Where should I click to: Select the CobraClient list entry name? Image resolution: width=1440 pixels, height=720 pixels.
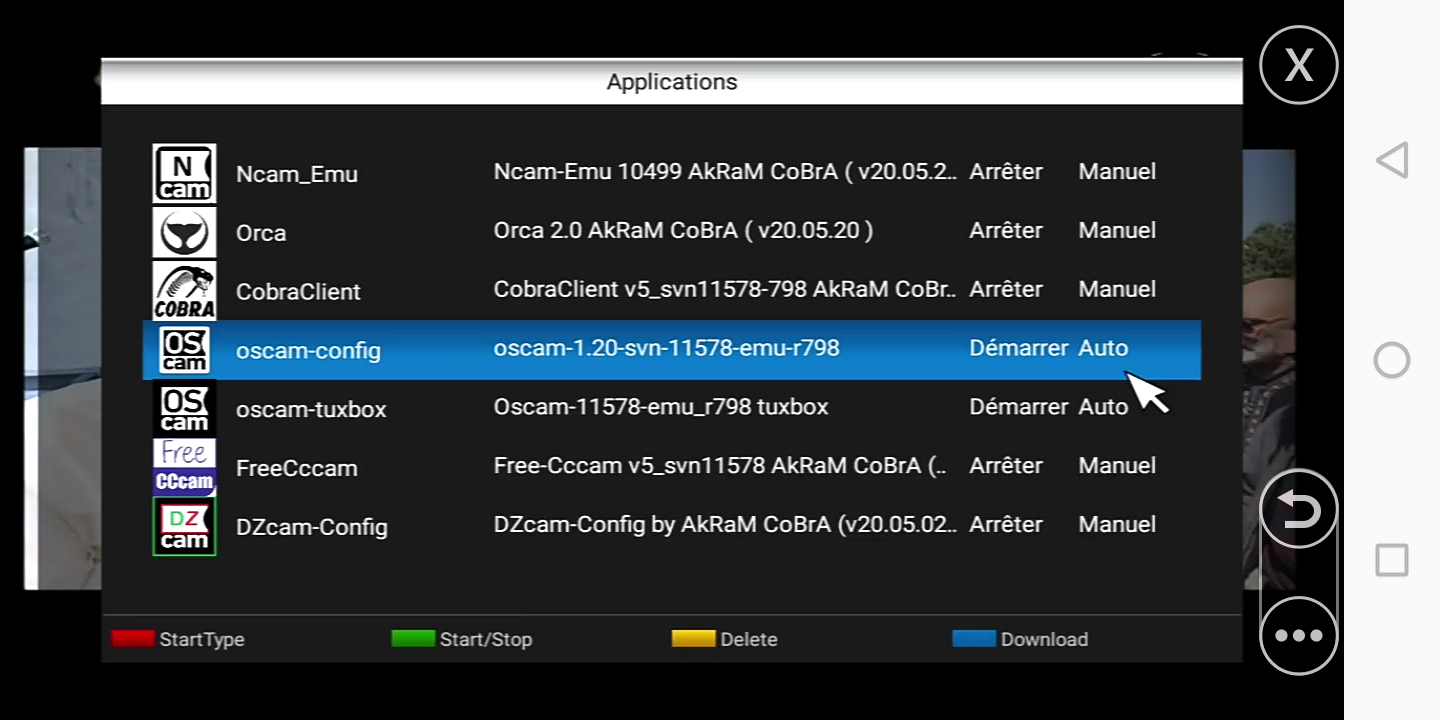click(x=298, y=292)
